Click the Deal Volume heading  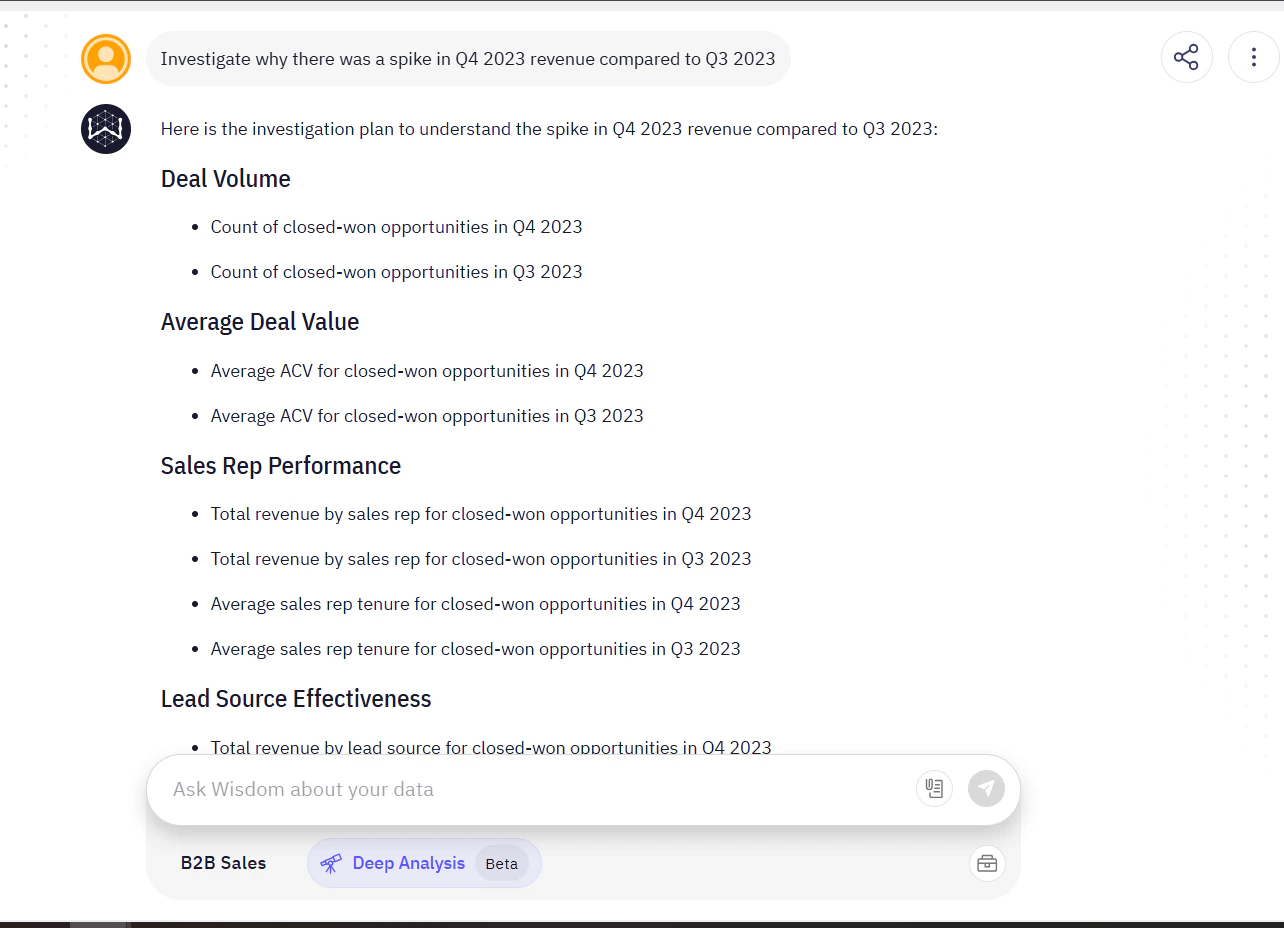[x=226, y=179]
